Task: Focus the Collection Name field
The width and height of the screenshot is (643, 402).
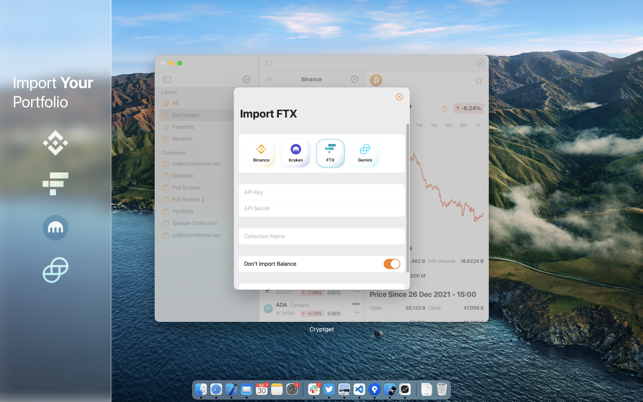Action: point(322,236)
